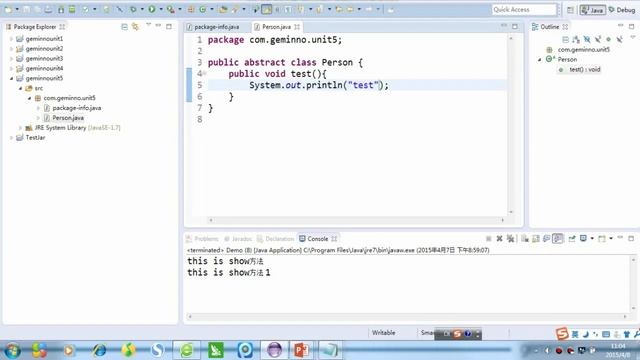Expand JRE System Library node
Screen dimensions: 640x360
click(20, 128)
